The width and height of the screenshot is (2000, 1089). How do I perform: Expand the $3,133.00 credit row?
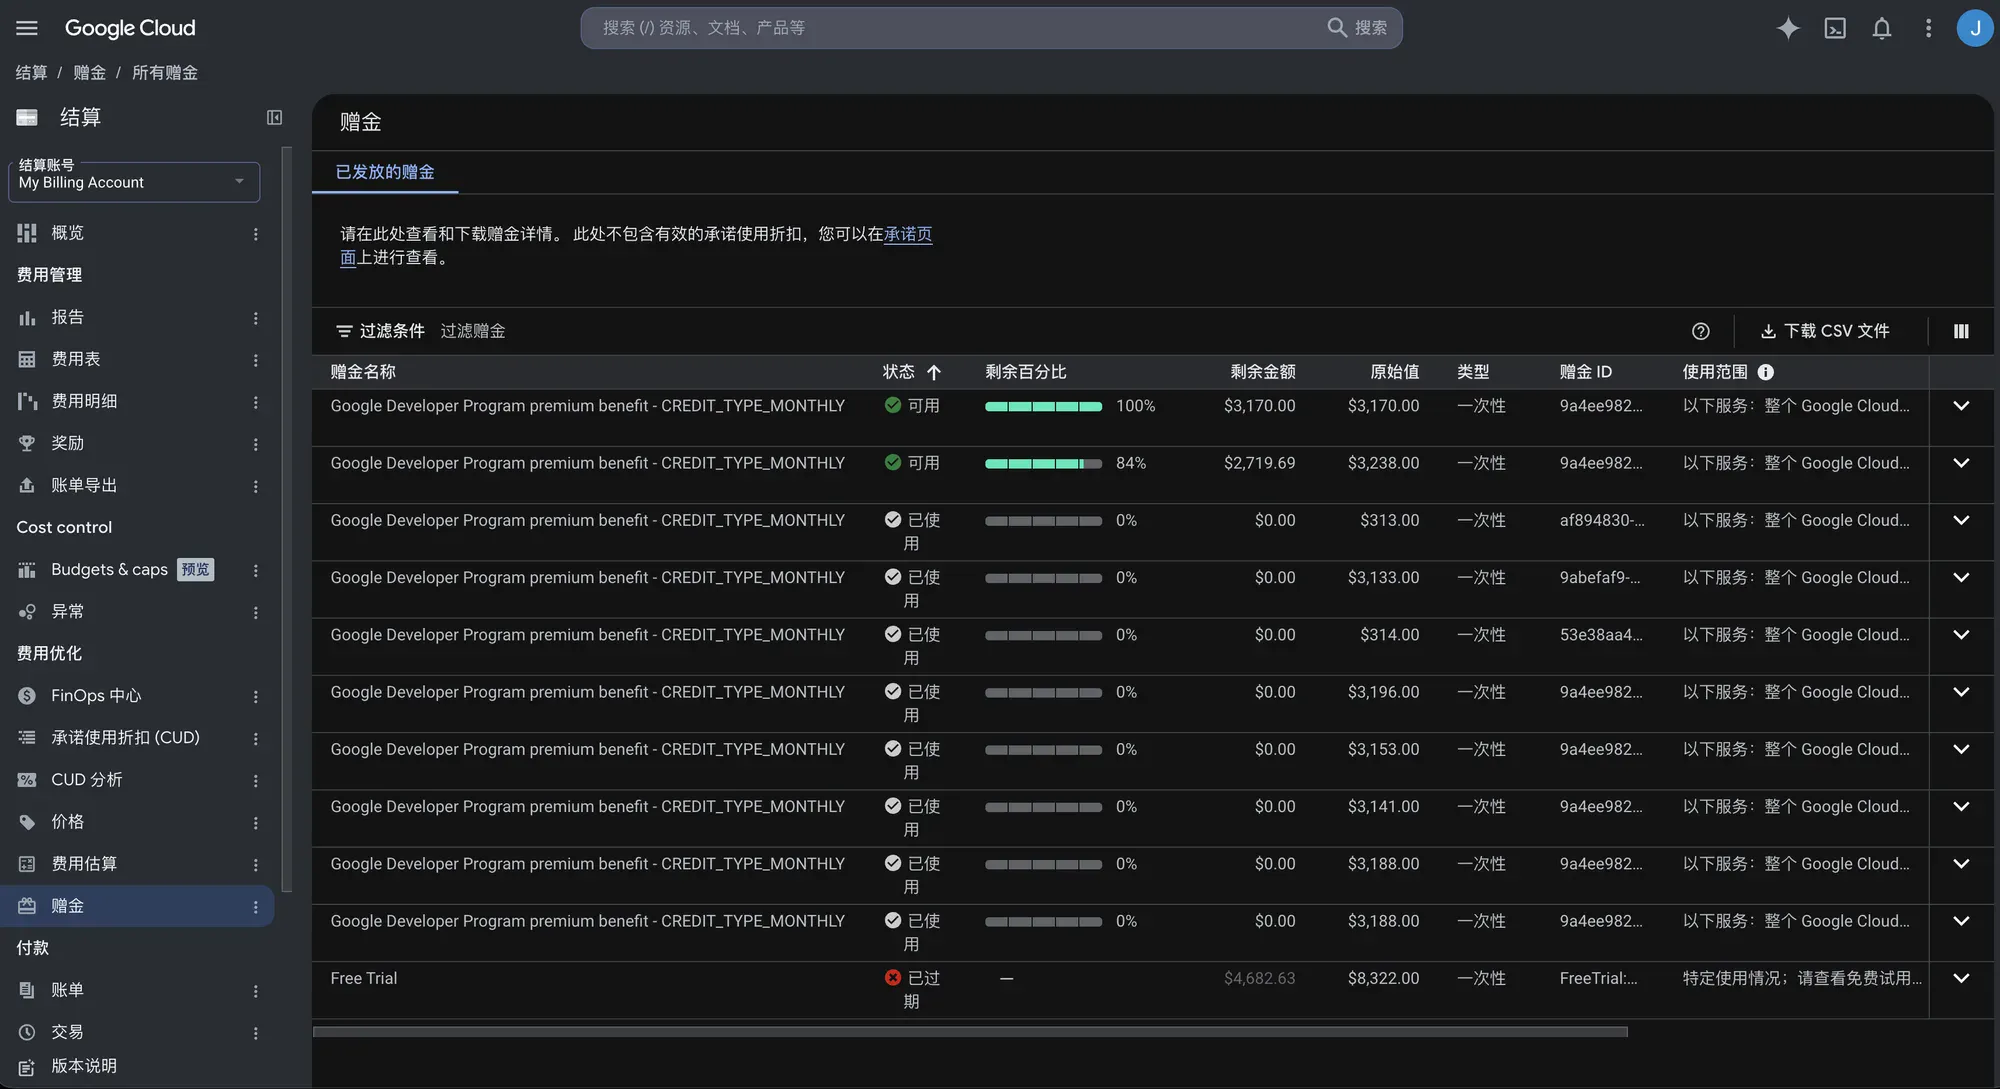click(x=1961, y=577)
